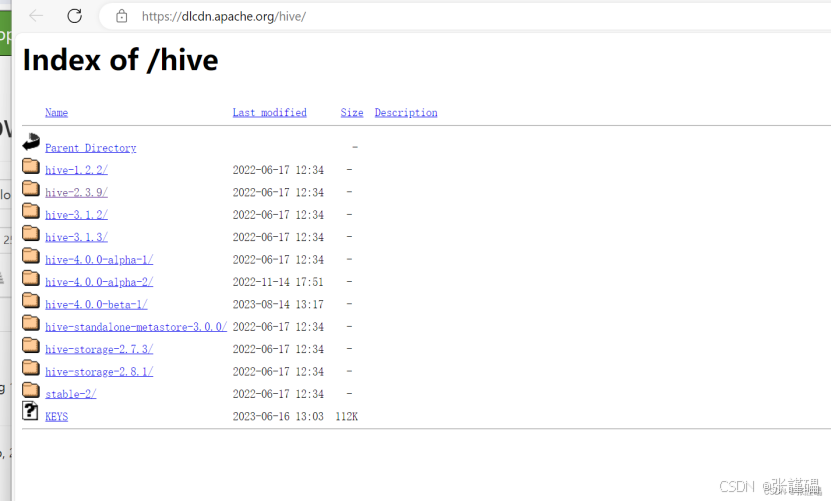Image resolution: width=831 pixels, height=502 pixels.
Task: Sort listing by Size column header
Action: 352,112
